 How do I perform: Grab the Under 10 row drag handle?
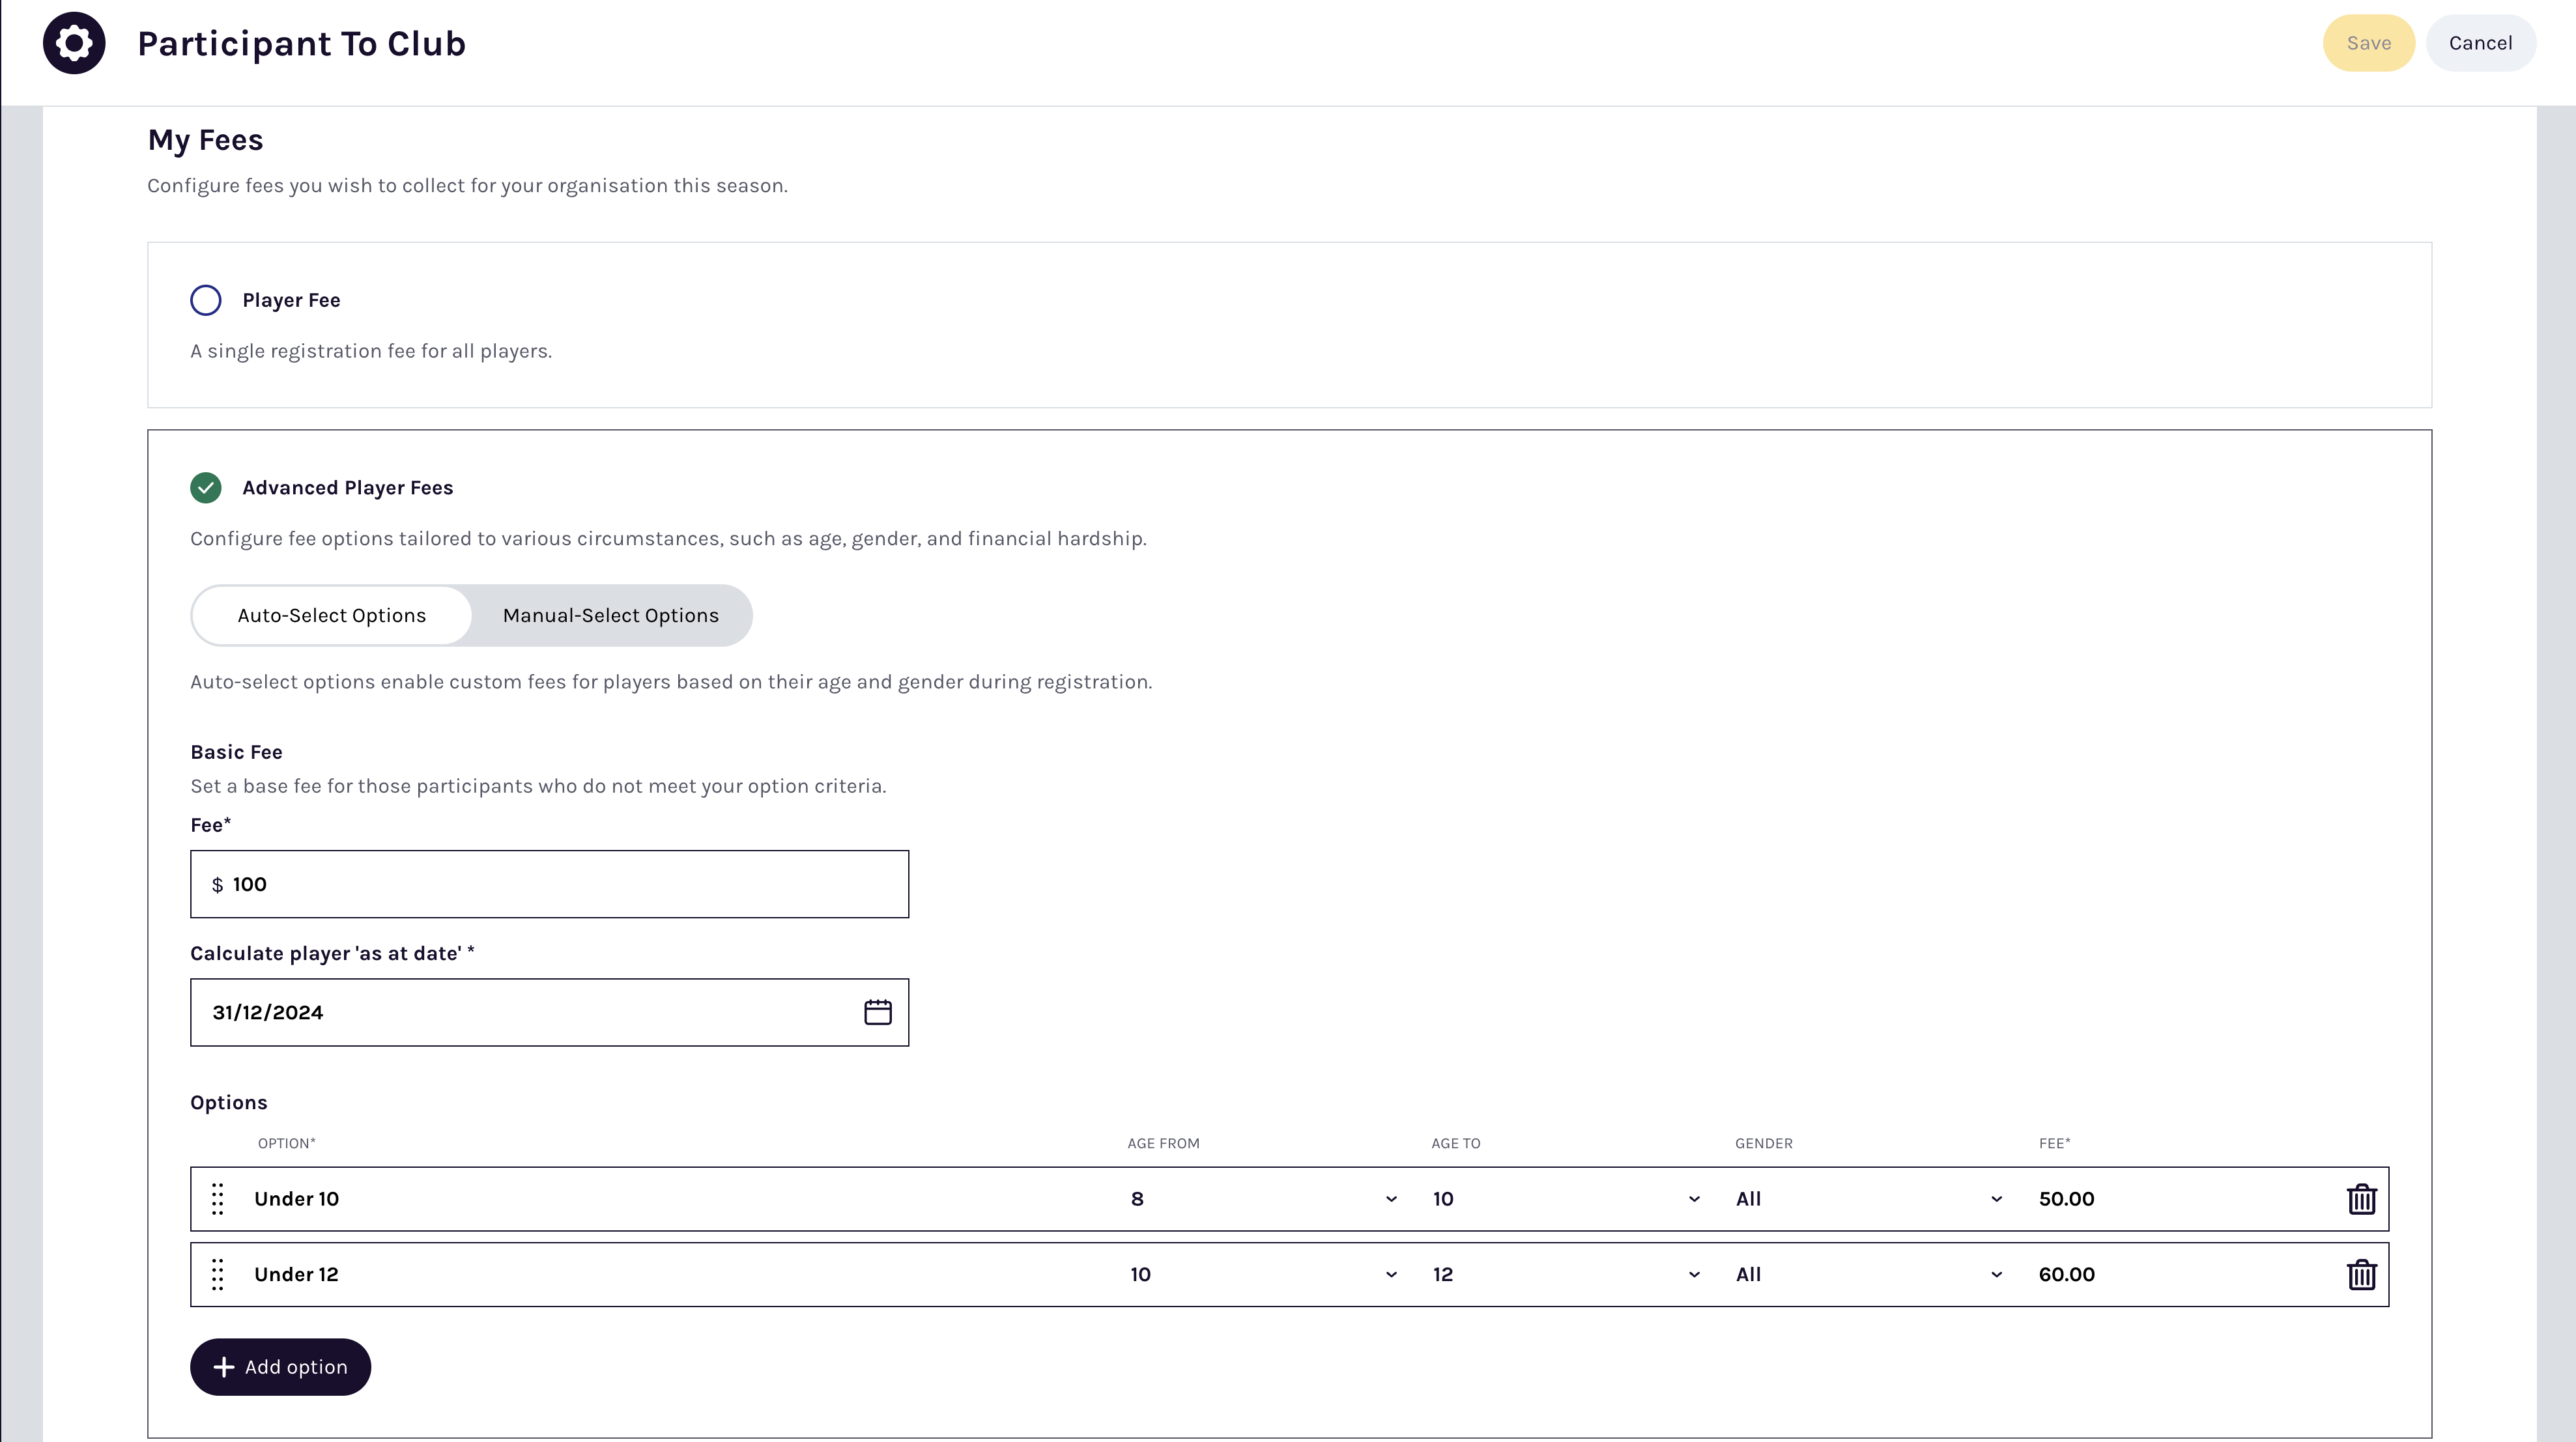click(218, 1199)
